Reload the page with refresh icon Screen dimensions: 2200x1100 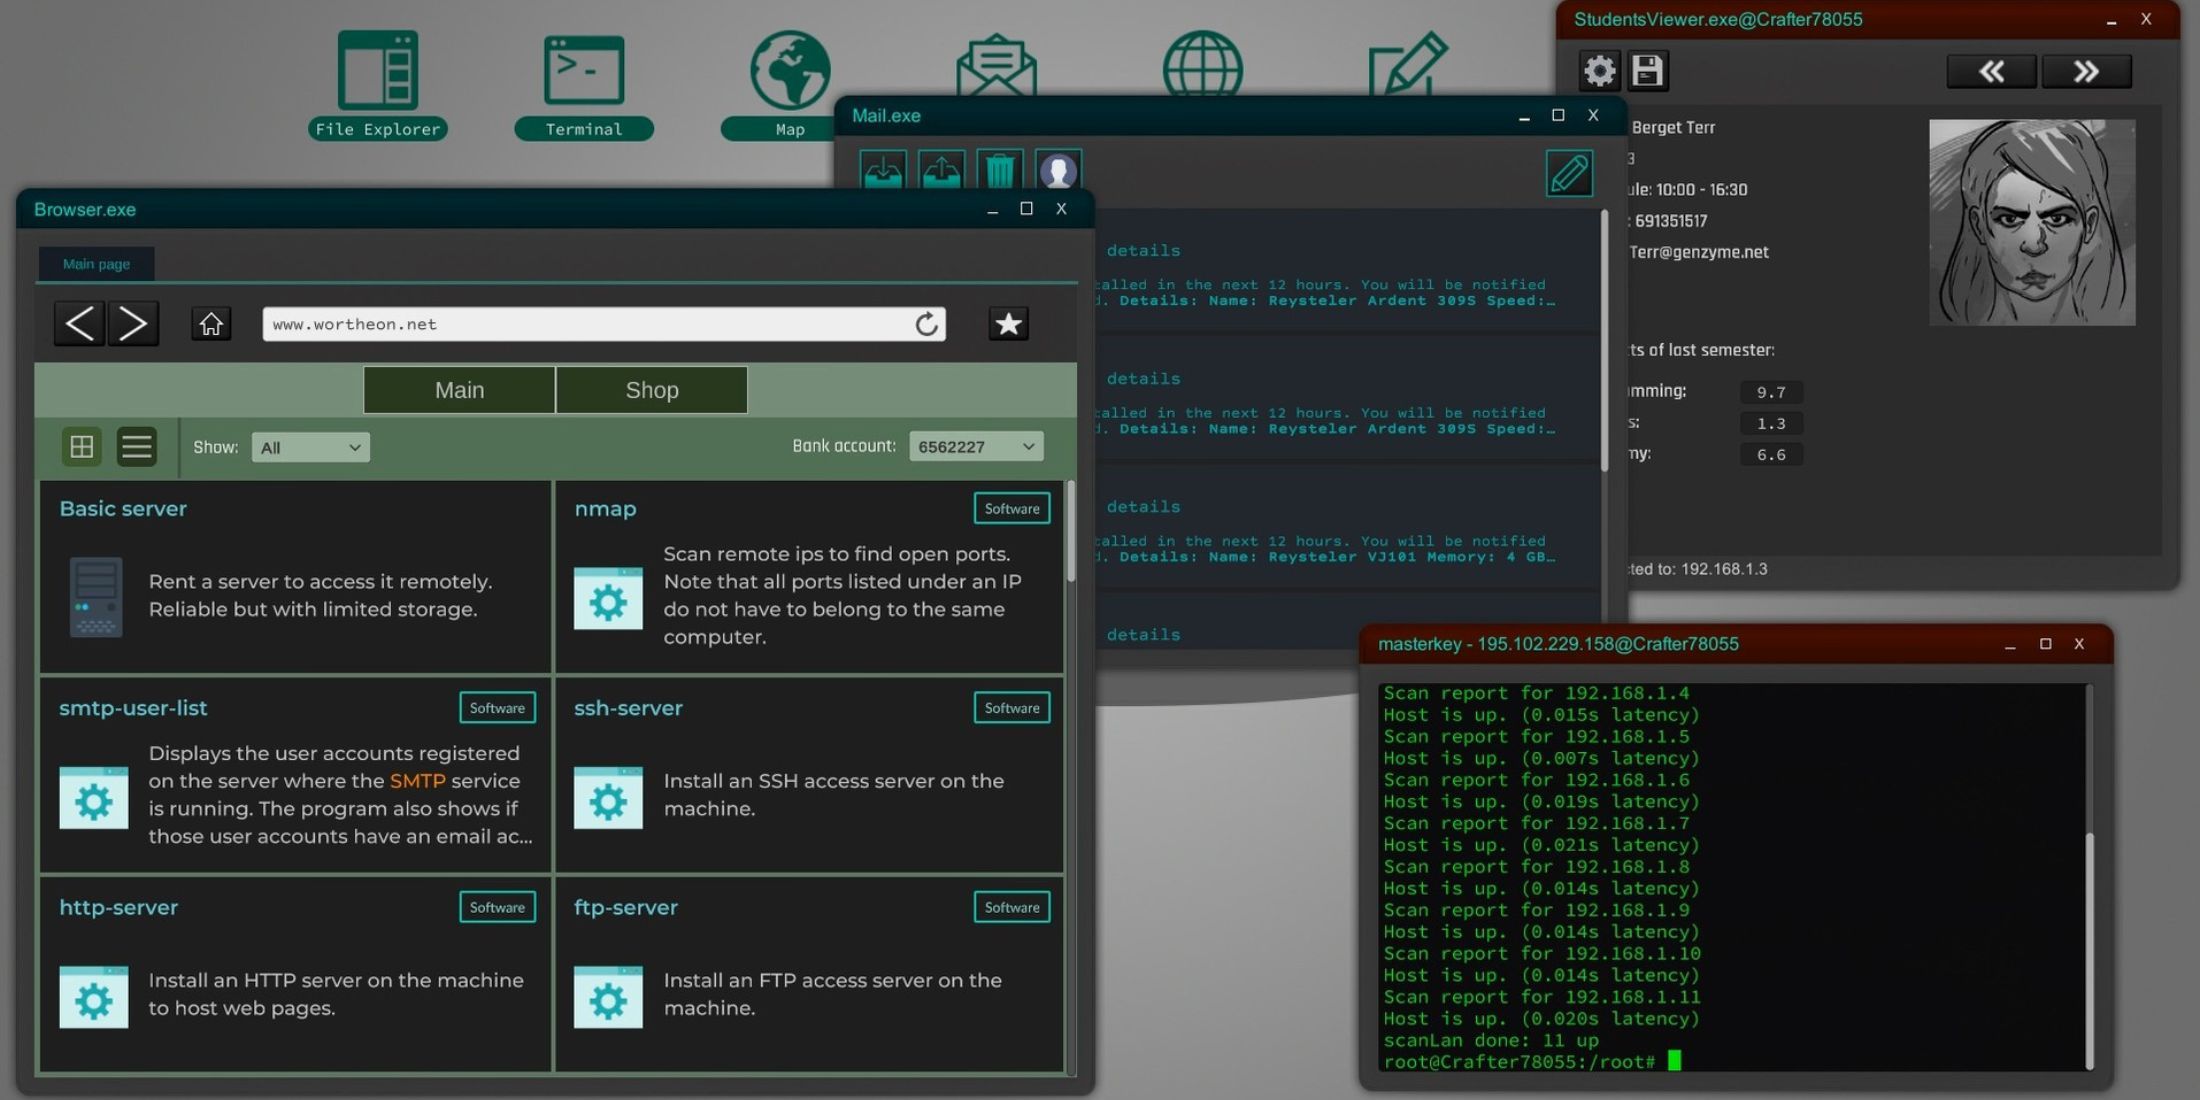click(927, 324)
